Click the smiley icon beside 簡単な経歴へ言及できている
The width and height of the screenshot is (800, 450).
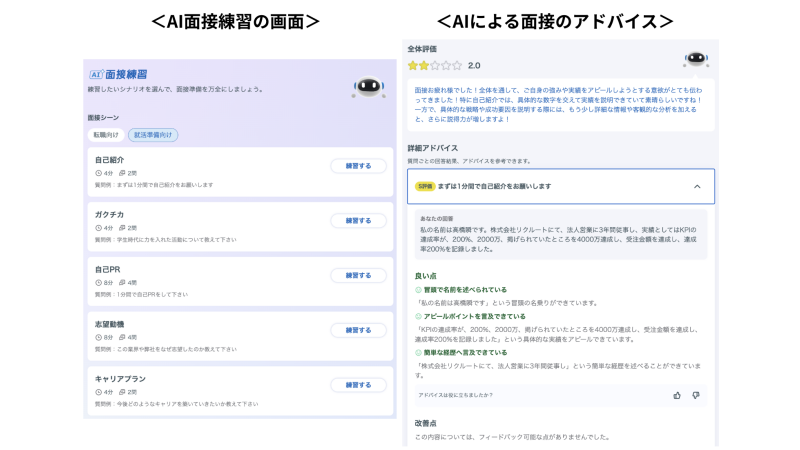click(x=418, y=353)
